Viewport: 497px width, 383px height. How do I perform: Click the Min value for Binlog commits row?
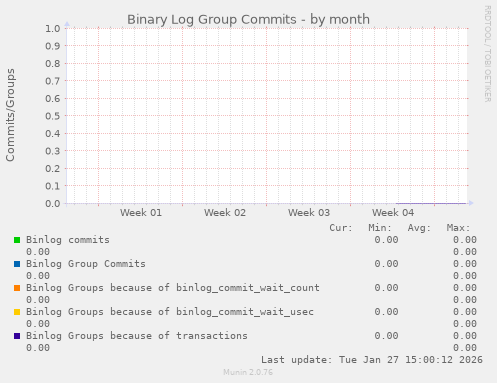(x=386, y=240)
